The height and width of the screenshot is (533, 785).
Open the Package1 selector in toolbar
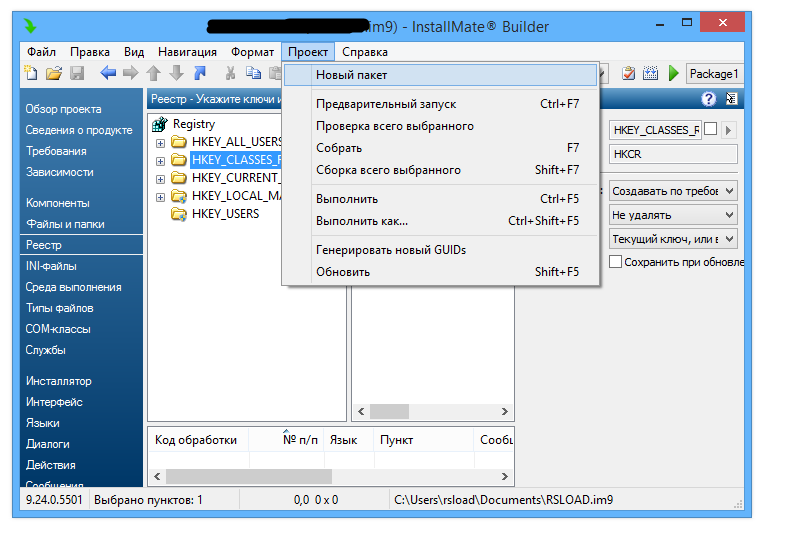[714, 74]
